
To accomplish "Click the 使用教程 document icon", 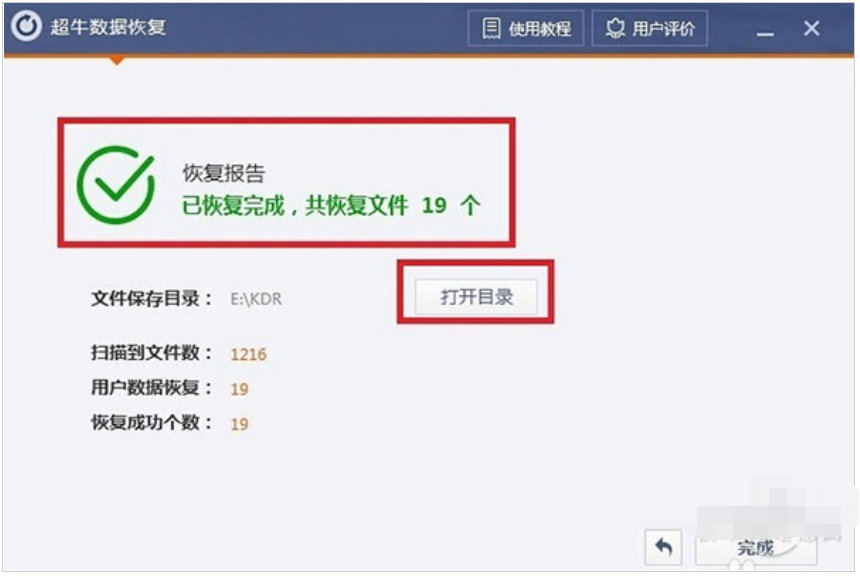I will (x=491, y=28).
